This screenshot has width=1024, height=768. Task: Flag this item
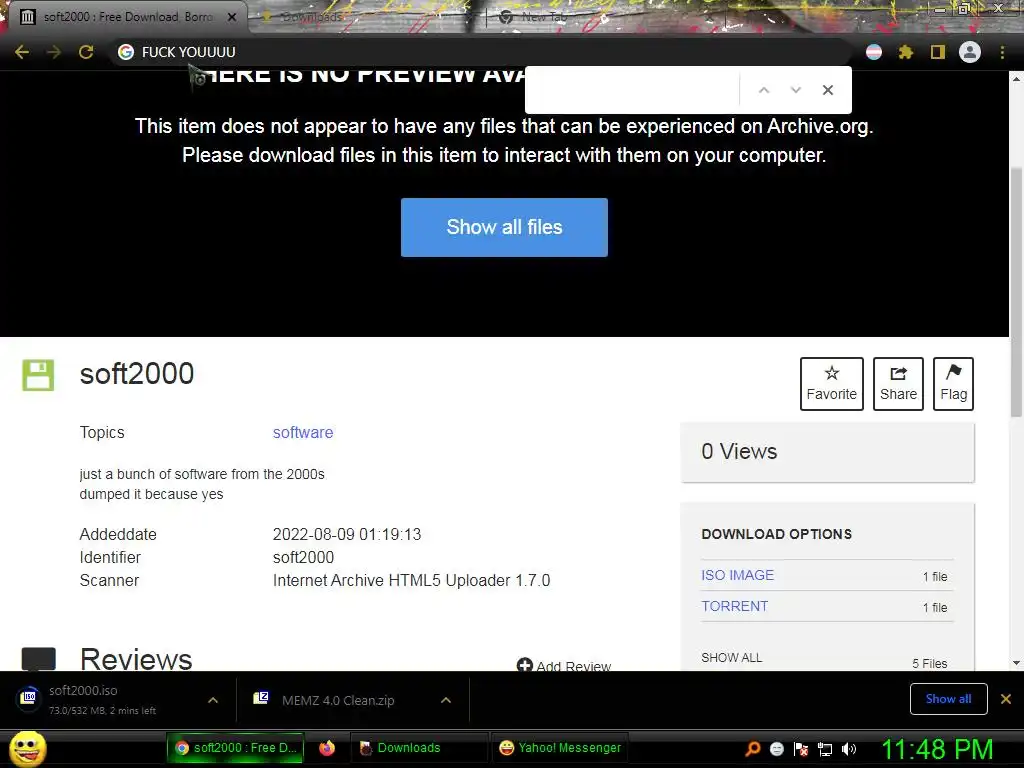953,384
